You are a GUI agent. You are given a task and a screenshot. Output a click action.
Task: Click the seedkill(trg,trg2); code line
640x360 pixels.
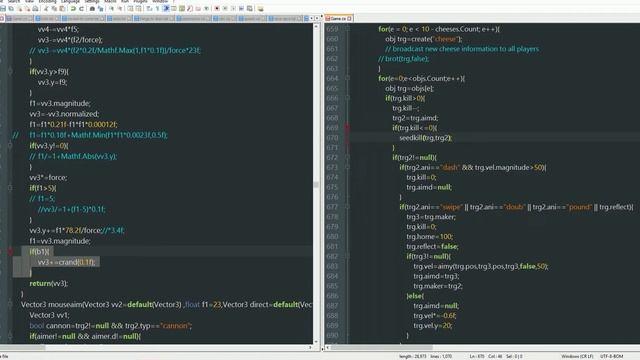(x=425, y=138)
